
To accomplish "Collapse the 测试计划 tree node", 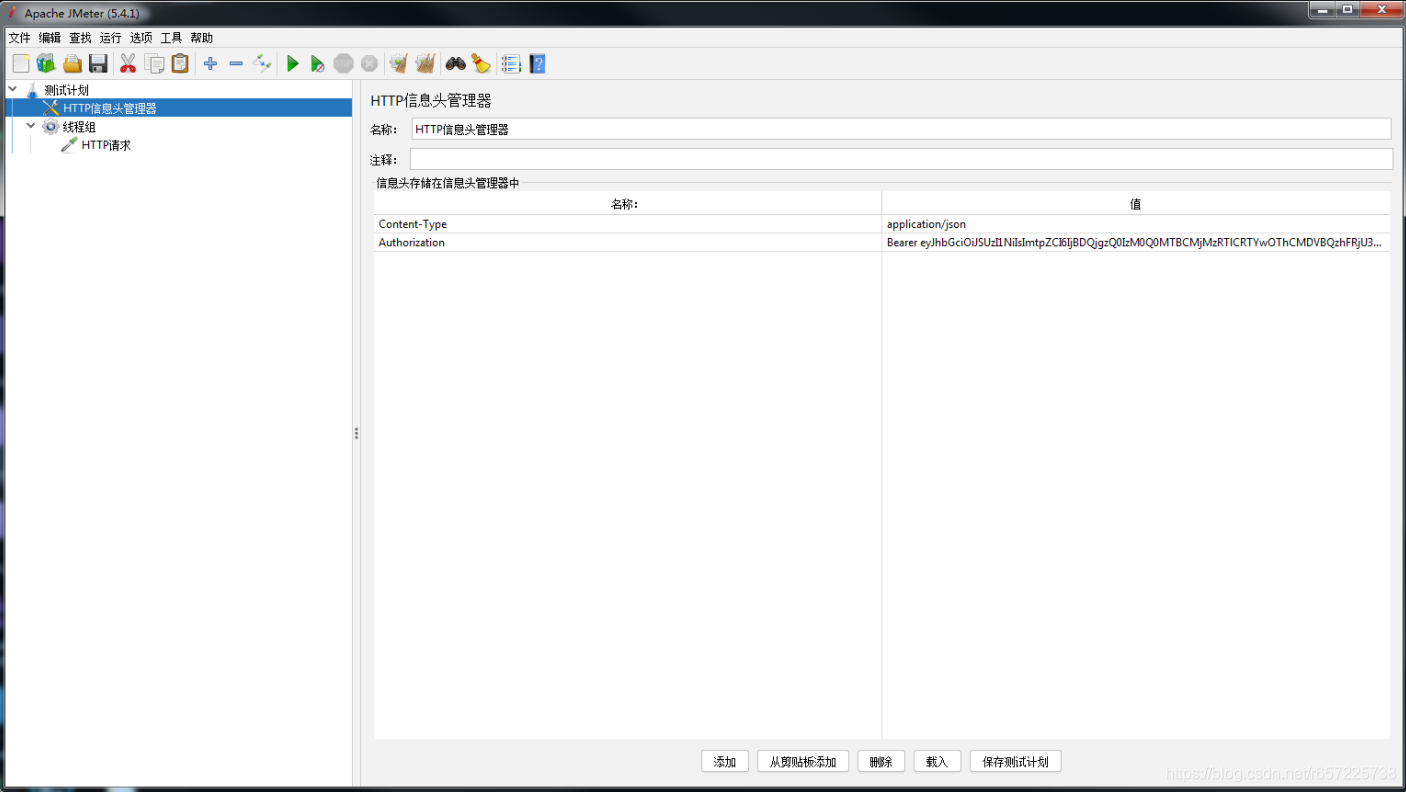I will tap(13, 89).
